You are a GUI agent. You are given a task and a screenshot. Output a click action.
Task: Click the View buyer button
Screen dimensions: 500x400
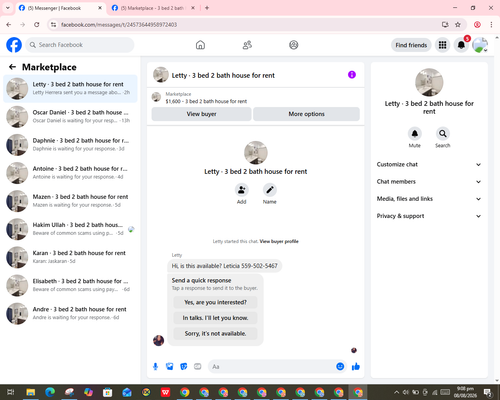tap(201, 114)
